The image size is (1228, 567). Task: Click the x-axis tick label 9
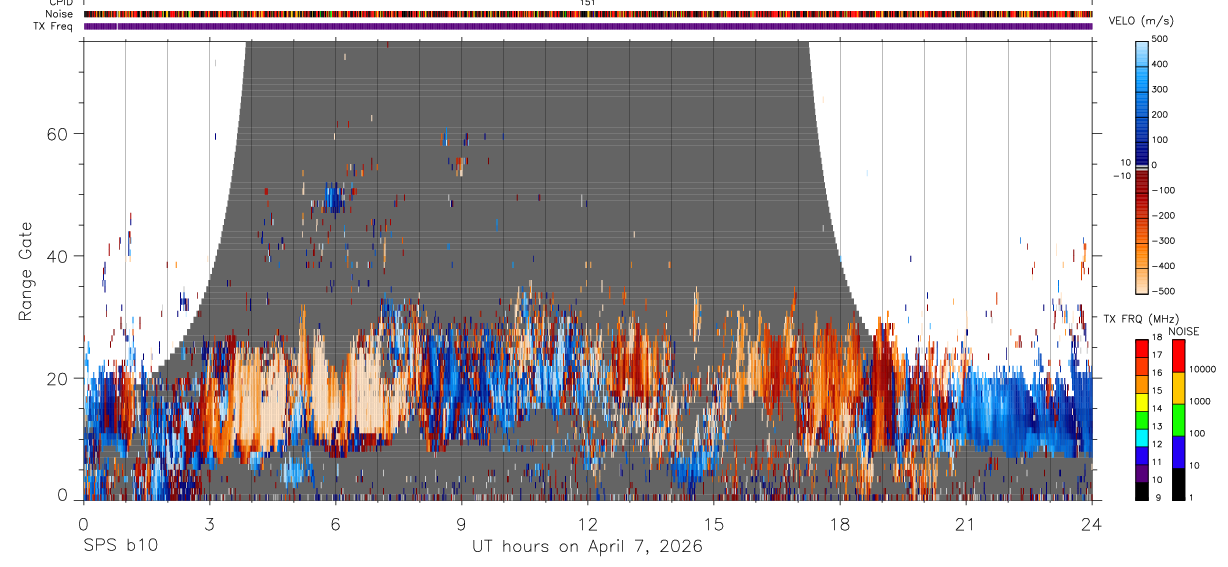tap(461, 523)
